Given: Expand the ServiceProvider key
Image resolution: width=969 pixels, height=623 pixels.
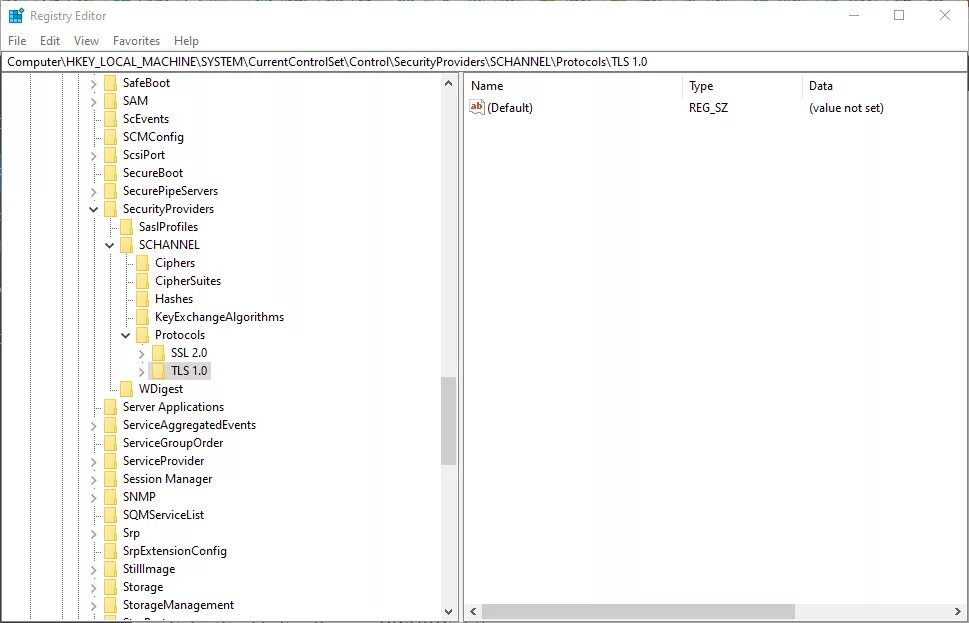Looking at the screenshot, I should pos(93,462).
